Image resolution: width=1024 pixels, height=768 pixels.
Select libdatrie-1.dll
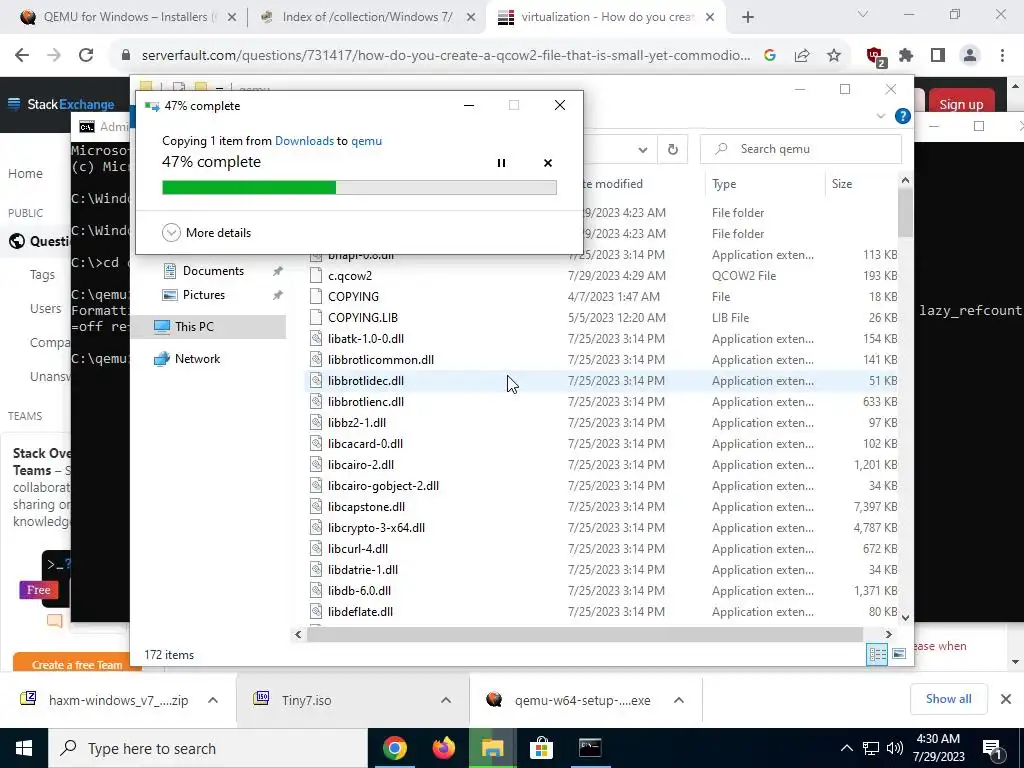click(x=362, y=569)
